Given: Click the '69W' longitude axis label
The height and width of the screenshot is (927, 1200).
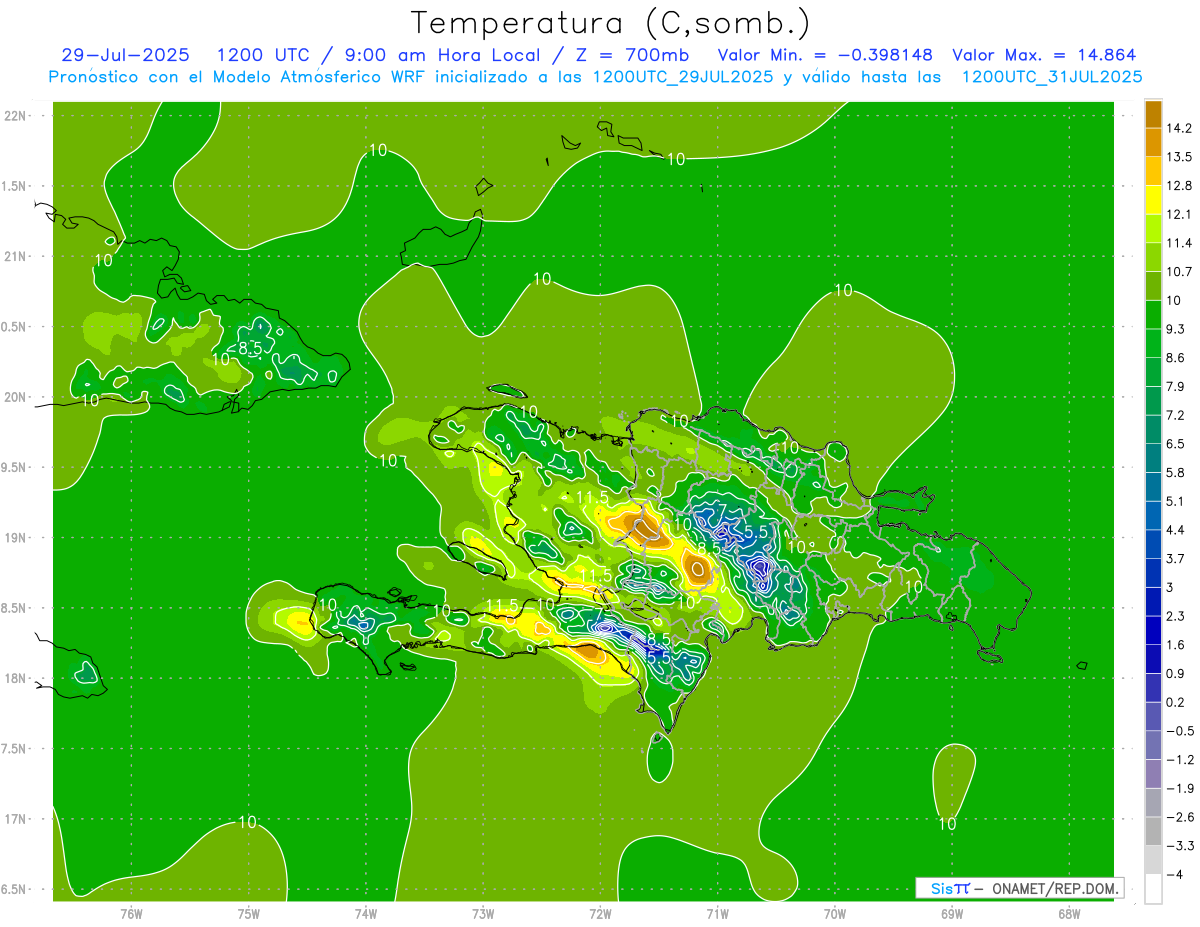Looking at the screenshot, I should coord(952,913).
